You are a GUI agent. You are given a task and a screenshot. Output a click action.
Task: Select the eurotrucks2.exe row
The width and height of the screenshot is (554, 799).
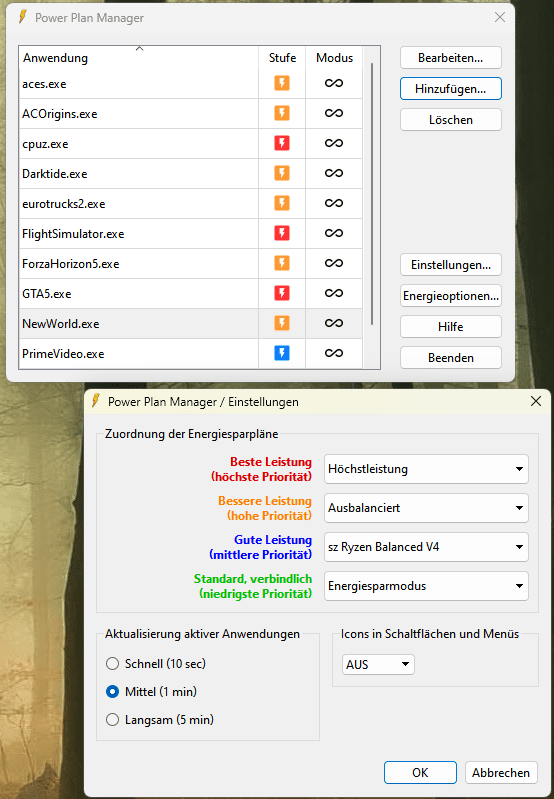tap(191, 204)
